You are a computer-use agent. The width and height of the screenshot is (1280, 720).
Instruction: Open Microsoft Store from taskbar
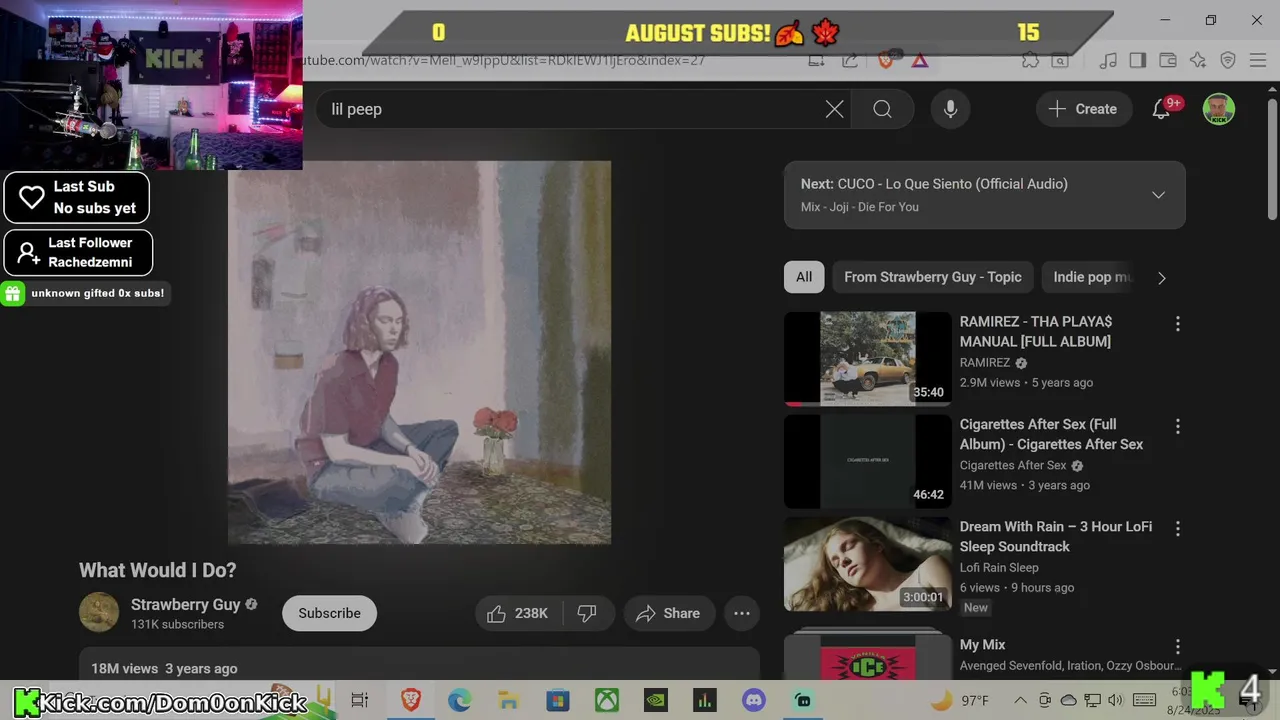tap(558, 700)
